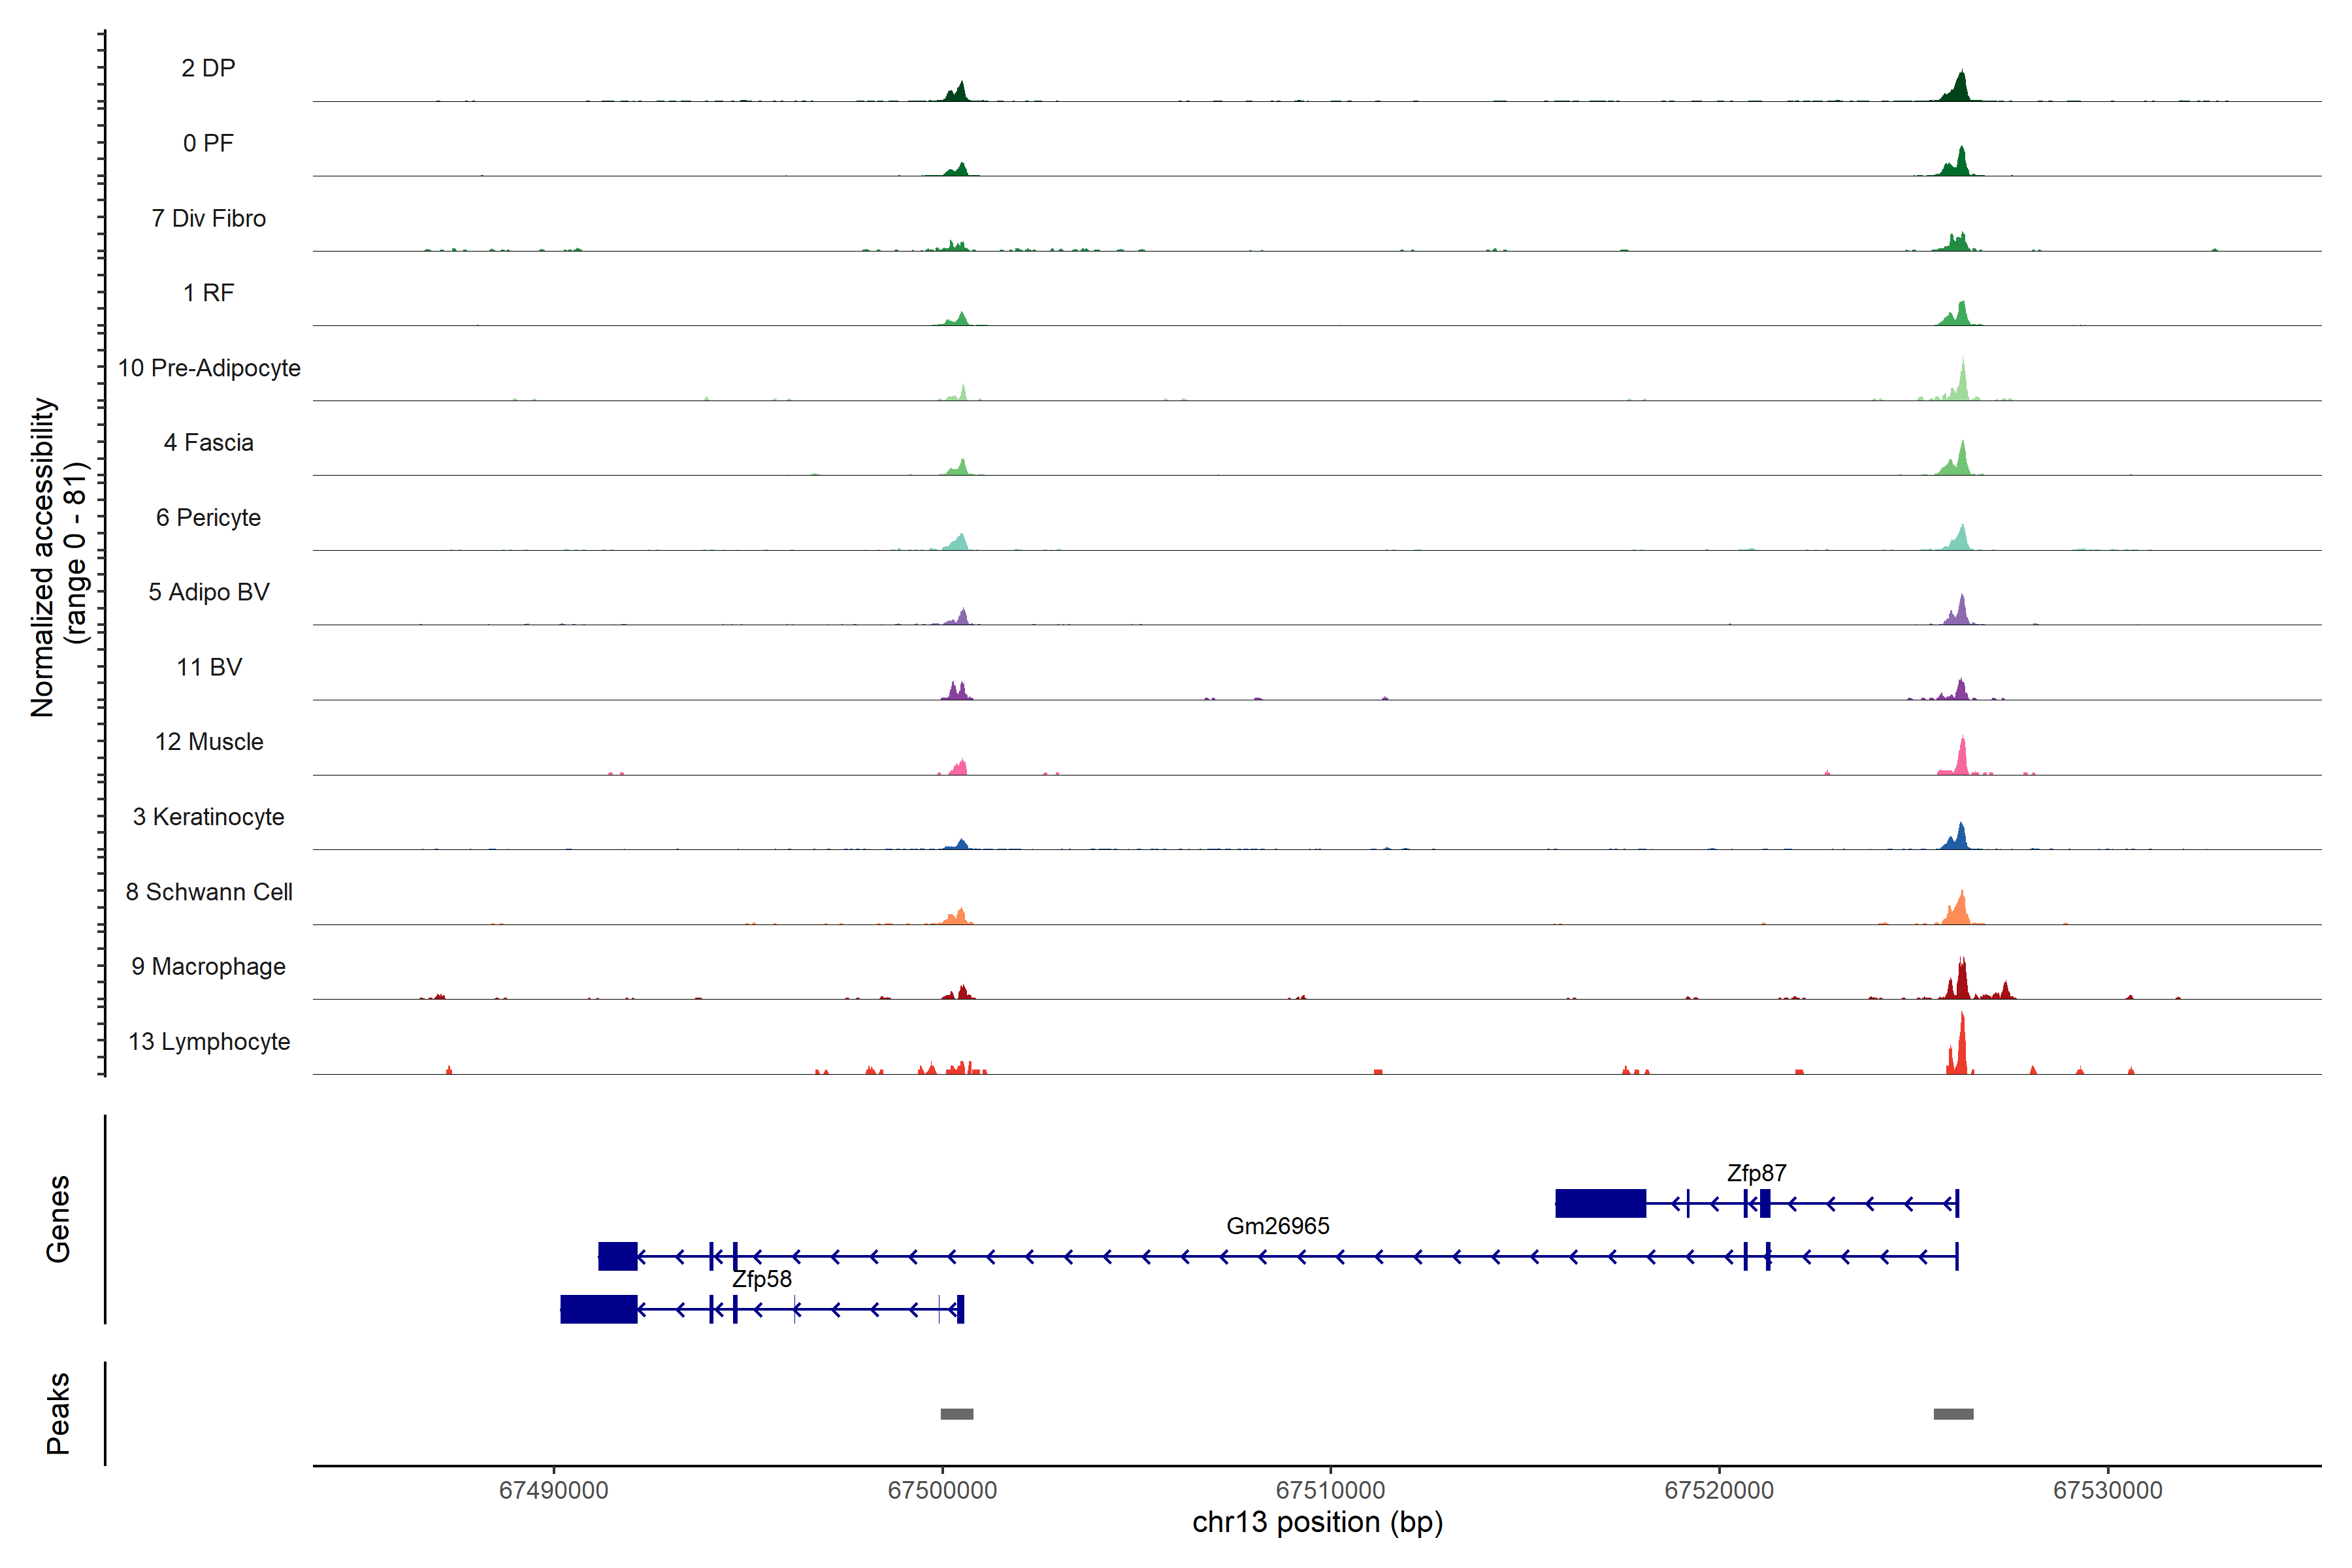
Task: Click the 10 Pre-Adipocyte track label
Action: point(209,368)
